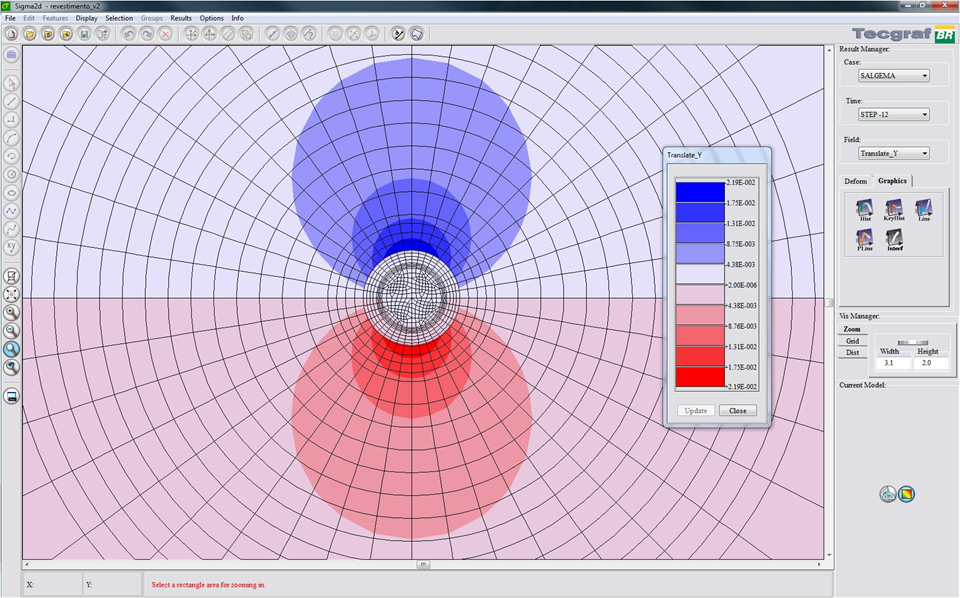Click Close button in Translate_Y legend
The height and width of the screenshot is (598, 960).
(x=738, y=411)
